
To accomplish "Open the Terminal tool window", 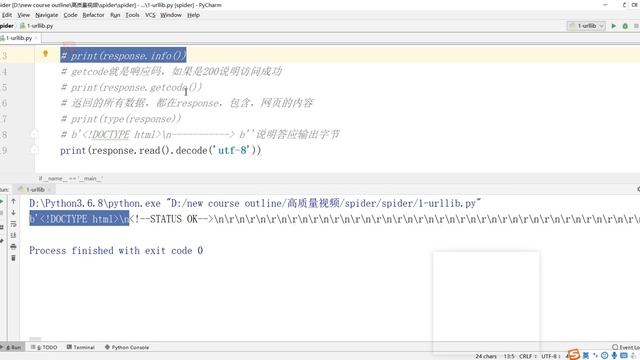I will click(80, 347).
